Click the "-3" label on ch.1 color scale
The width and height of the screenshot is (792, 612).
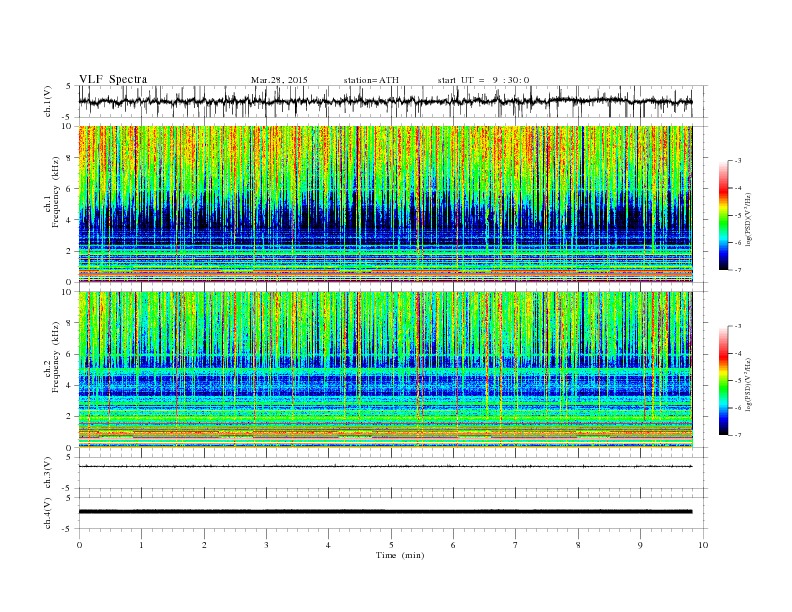tap(738, 161)
